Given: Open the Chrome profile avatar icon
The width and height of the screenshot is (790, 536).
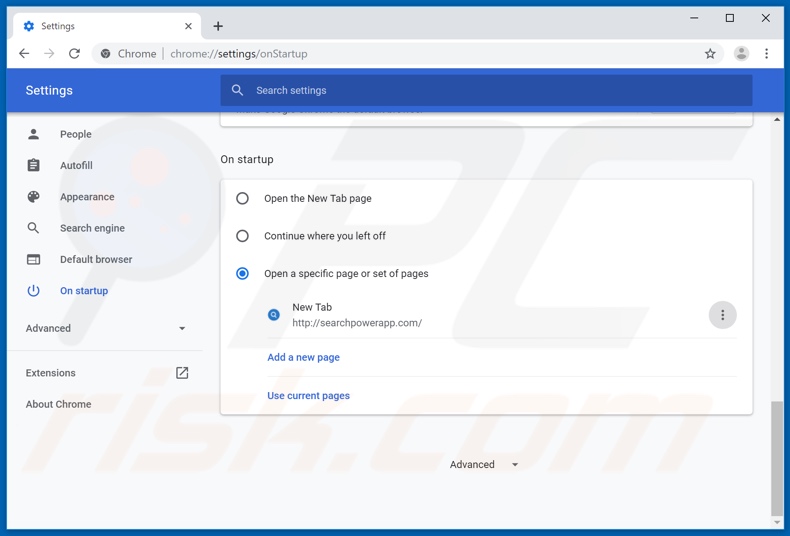Looking at the screenshot, I should [x=741, y=54].
